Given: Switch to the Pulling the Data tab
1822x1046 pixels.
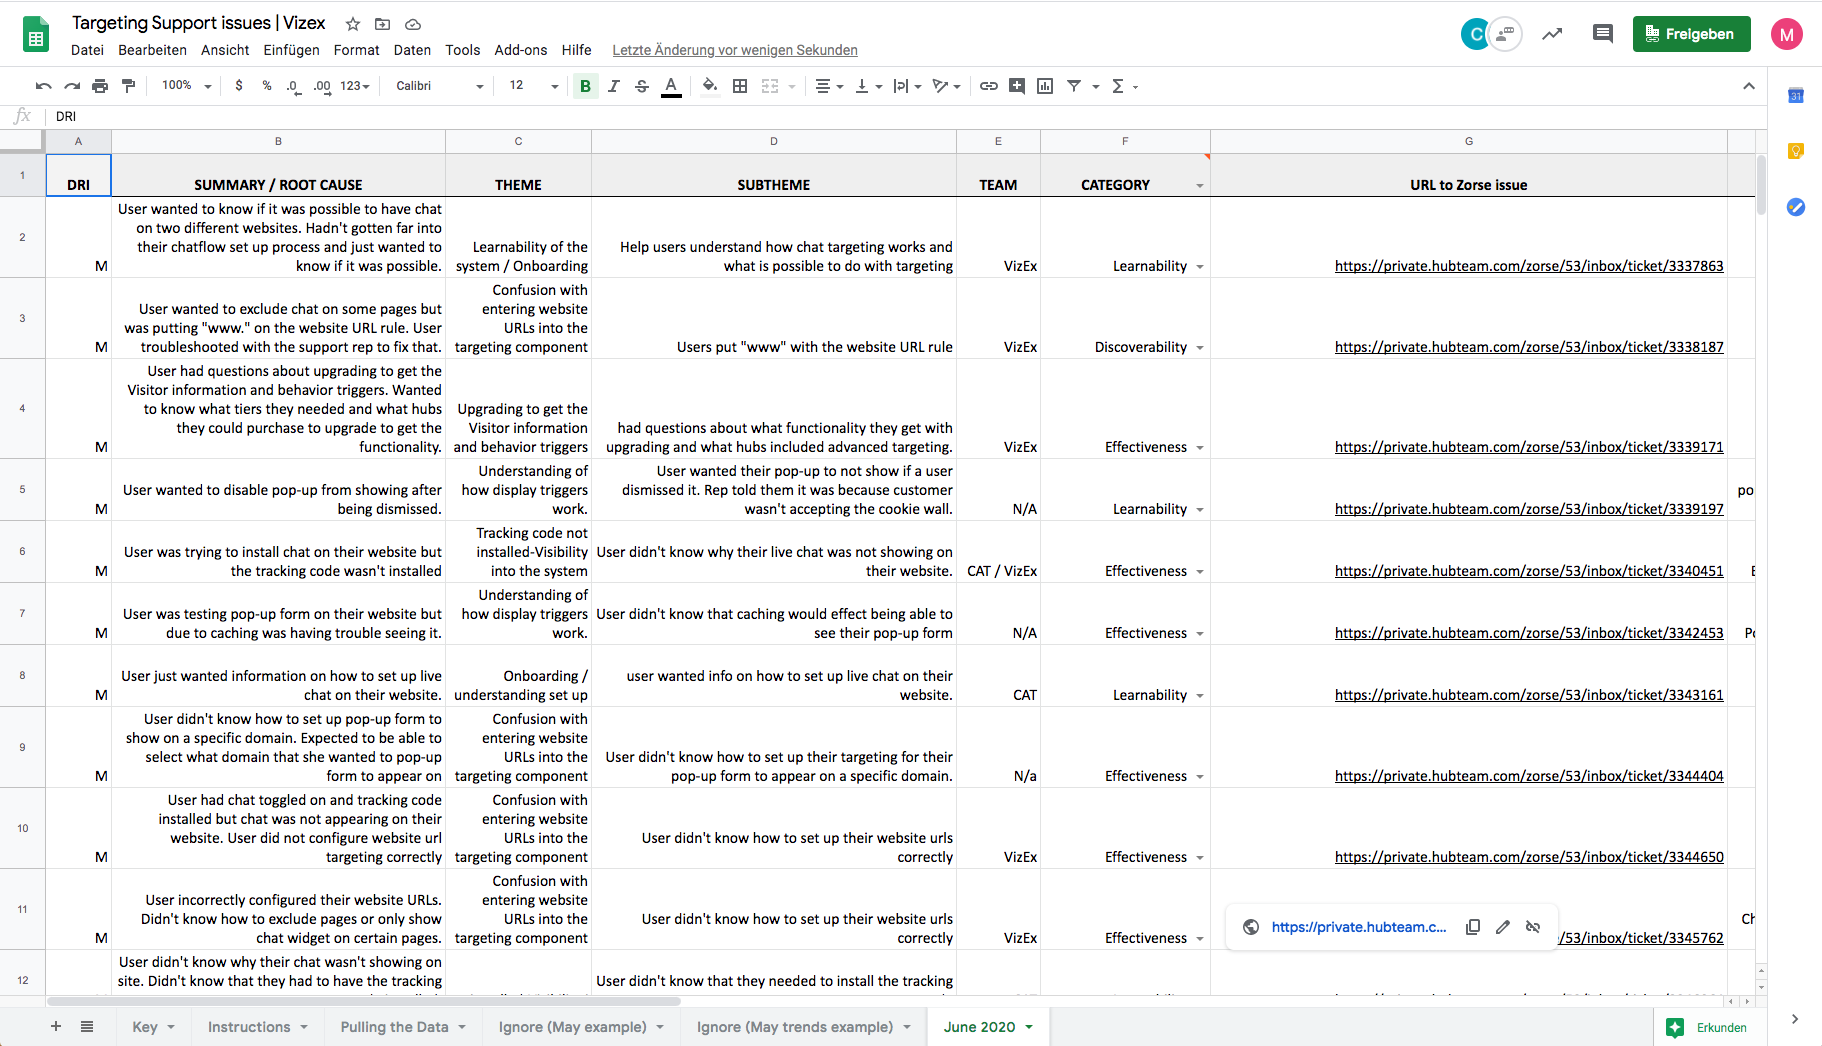Looking at the screenshot, I should click(403, 1027).
